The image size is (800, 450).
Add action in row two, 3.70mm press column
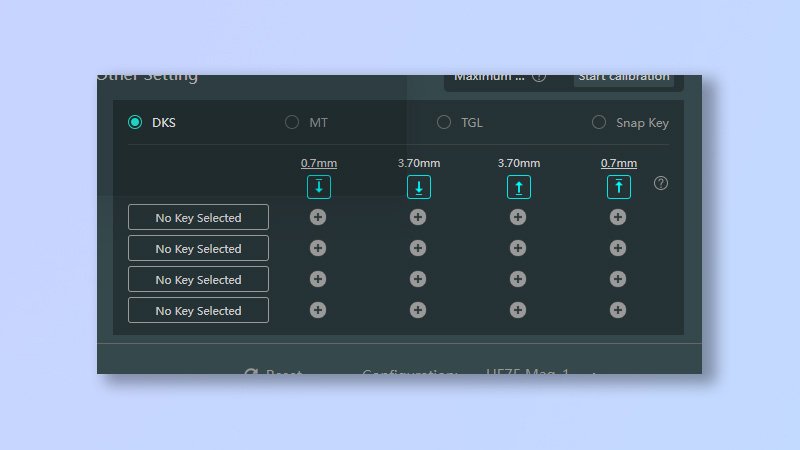[418, 248]
